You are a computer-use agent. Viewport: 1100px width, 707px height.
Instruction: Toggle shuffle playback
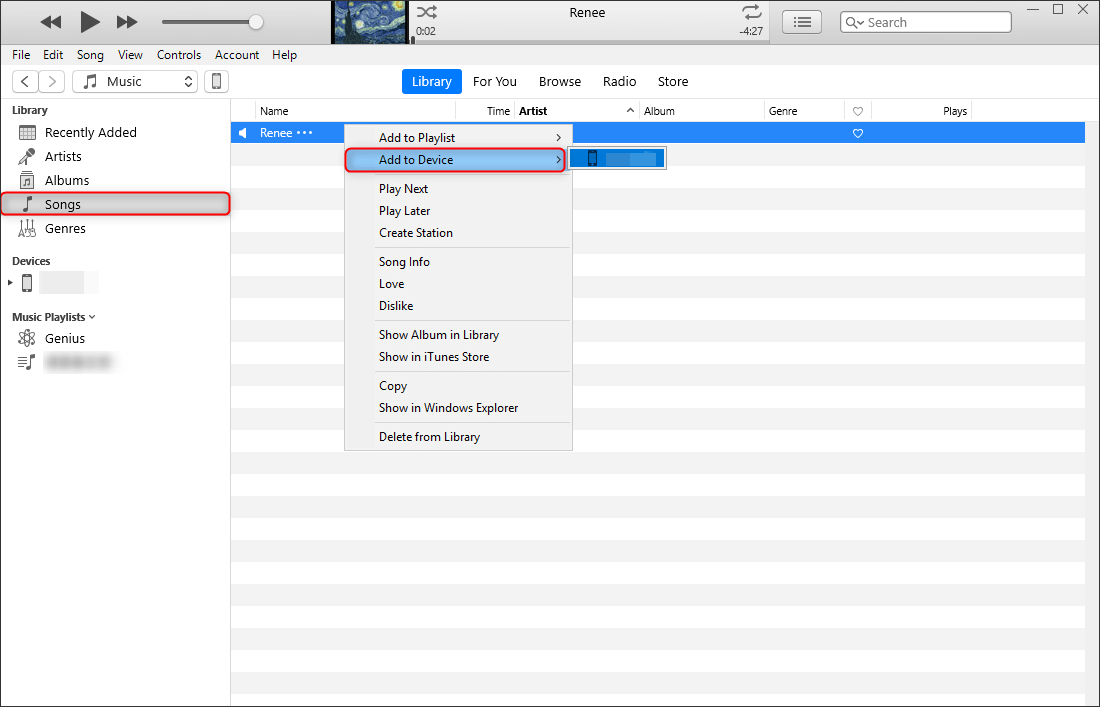[426, 12]
